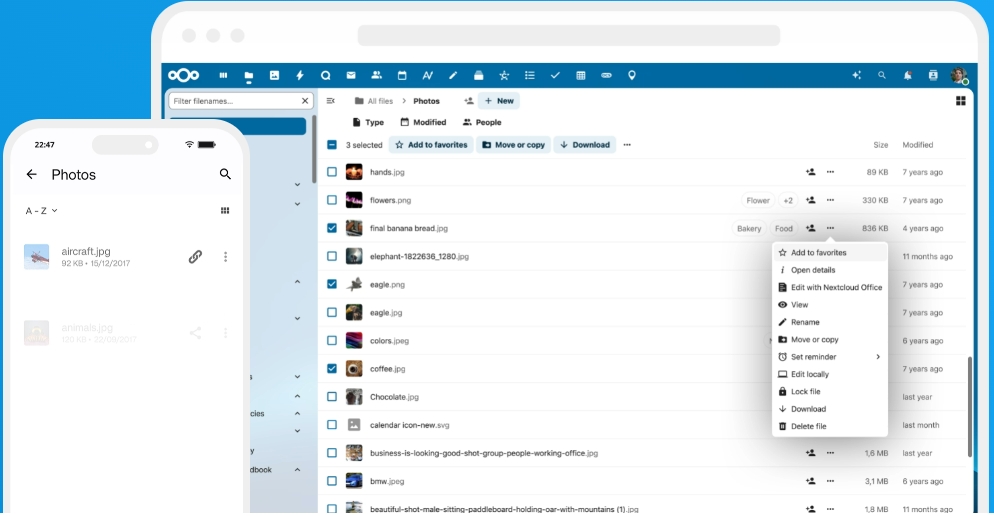Click the file list vertical scrollbar

[x=970, y=406]
